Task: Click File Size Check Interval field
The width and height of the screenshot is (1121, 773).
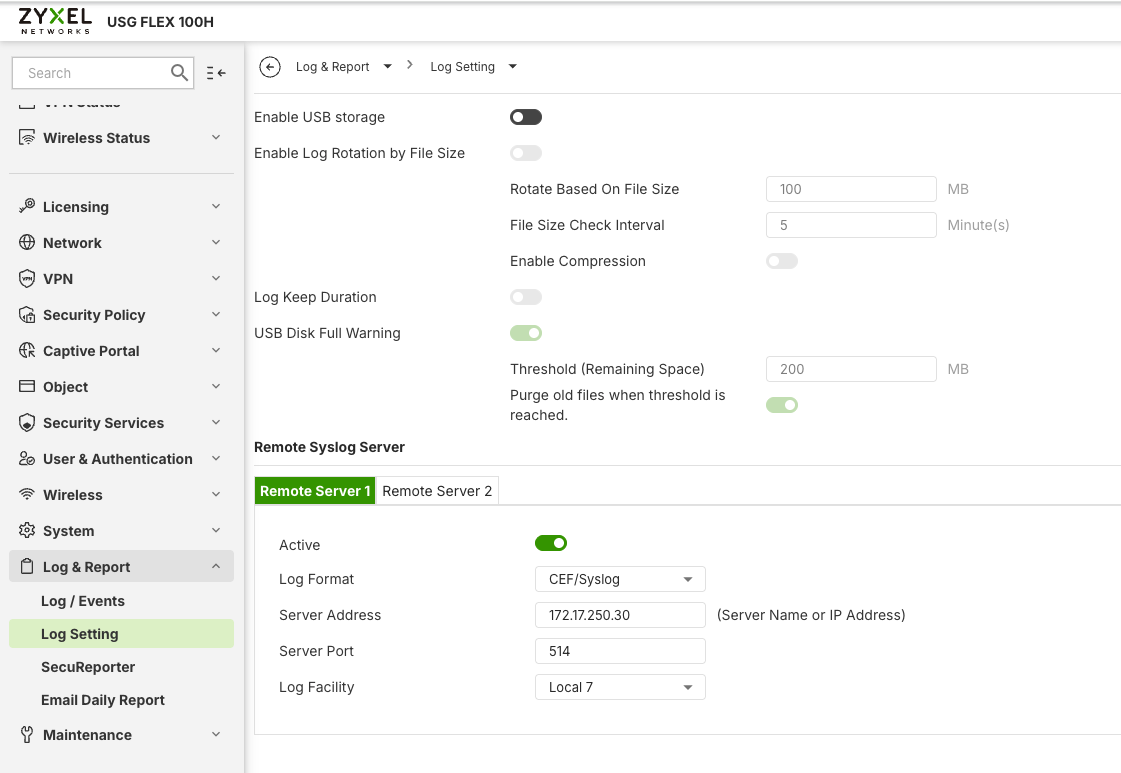Action: click(851, 225)
